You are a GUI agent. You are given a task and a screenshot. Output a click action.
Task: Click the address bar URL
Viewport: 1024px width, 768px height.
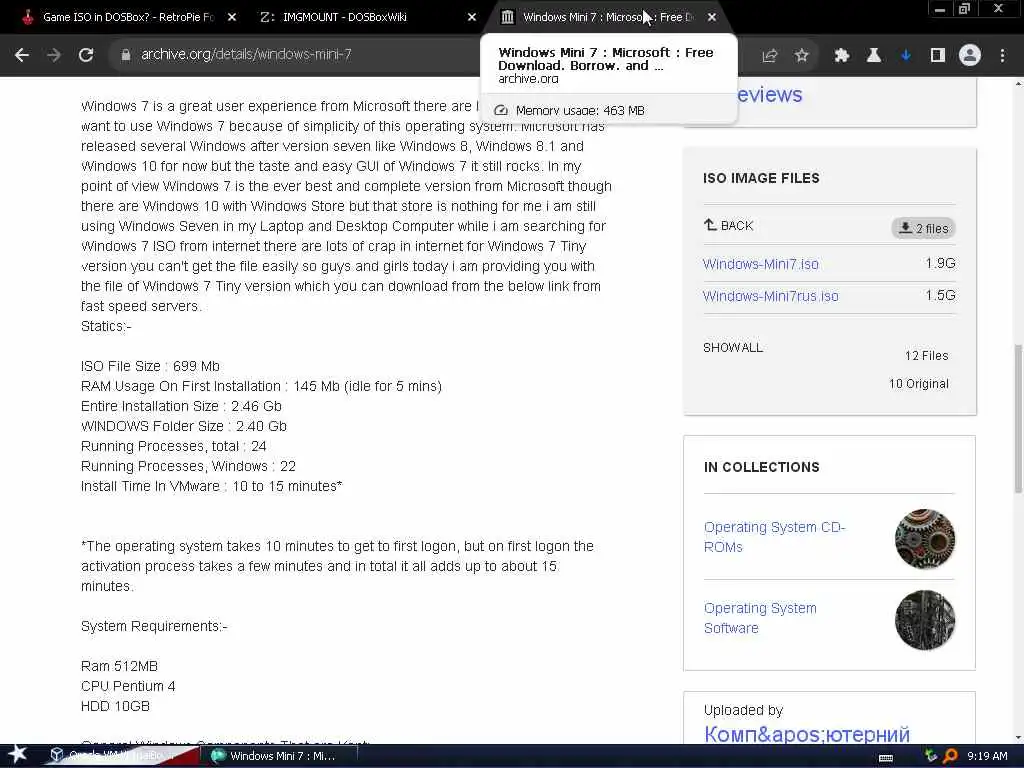coord(246,55)
